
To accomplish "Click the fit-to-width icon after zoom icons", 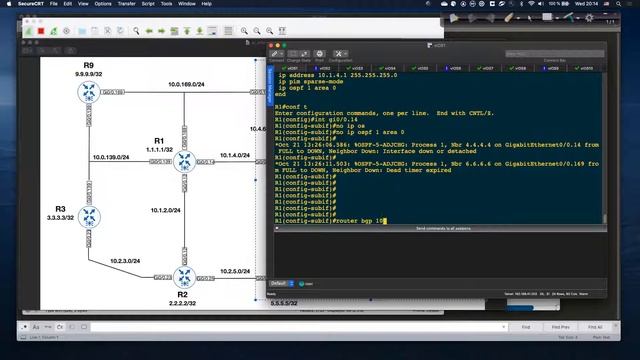I will [282, 31].
